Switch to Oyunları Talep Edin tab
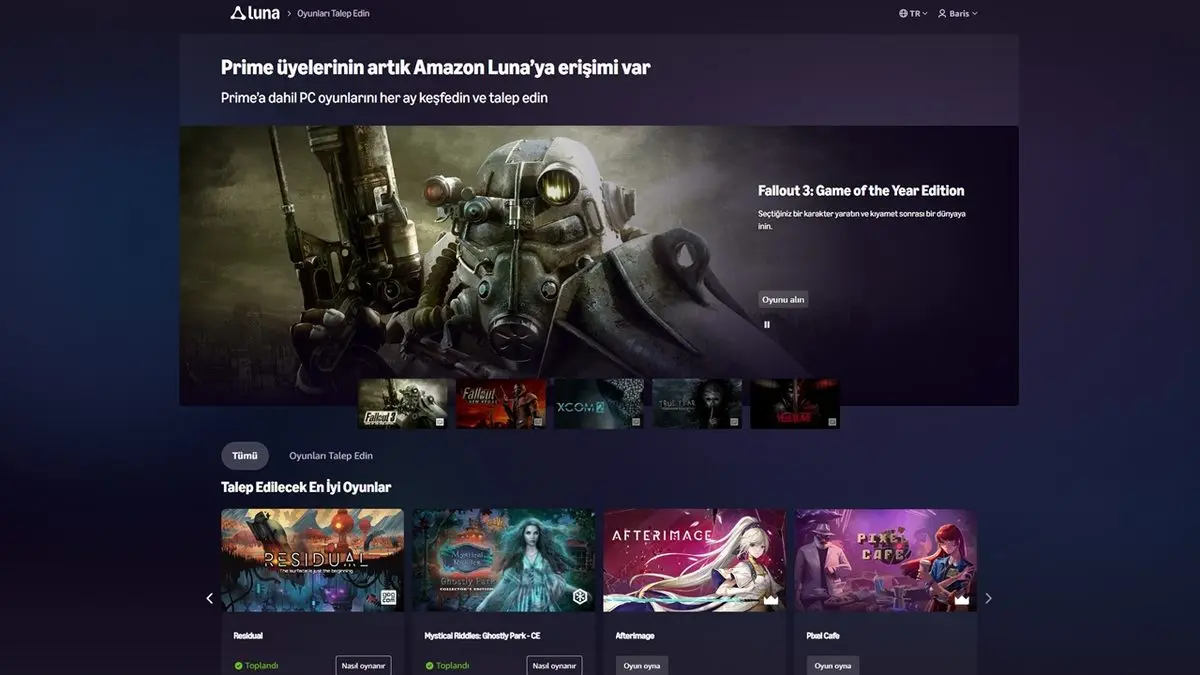This screenshot has width=1200, height=675. (330, 456)
